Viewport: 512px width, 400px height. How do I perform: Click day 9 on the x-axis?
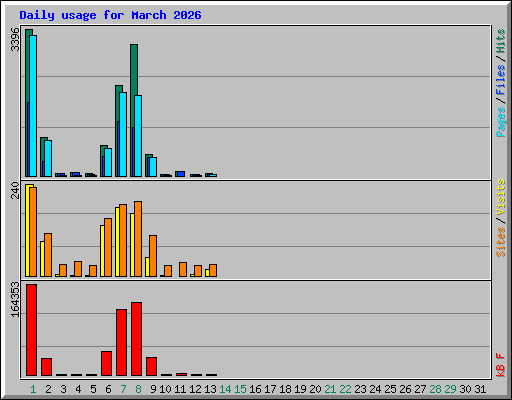click(x=153, y=389)
